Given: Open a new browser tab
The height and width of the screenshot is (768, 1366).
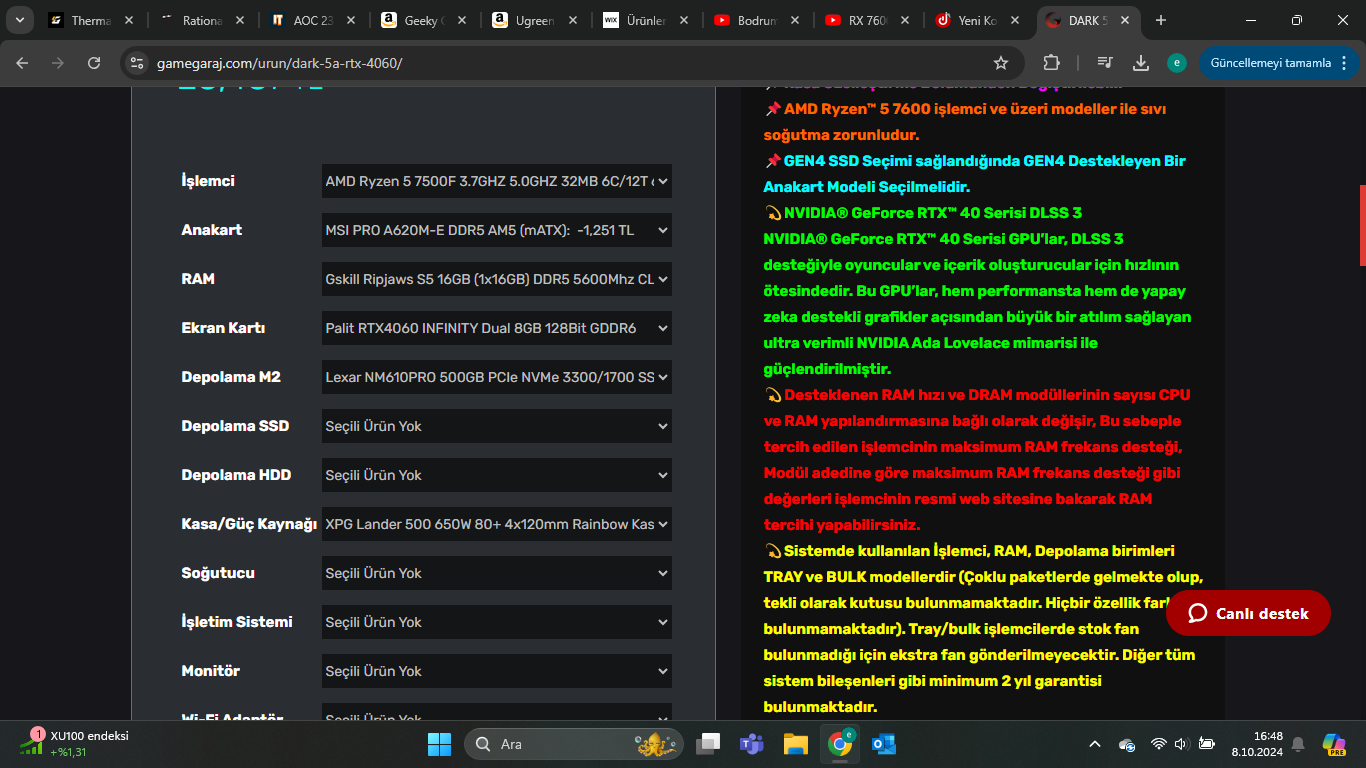Looking at the screenshot, I should pos(1161,20).
